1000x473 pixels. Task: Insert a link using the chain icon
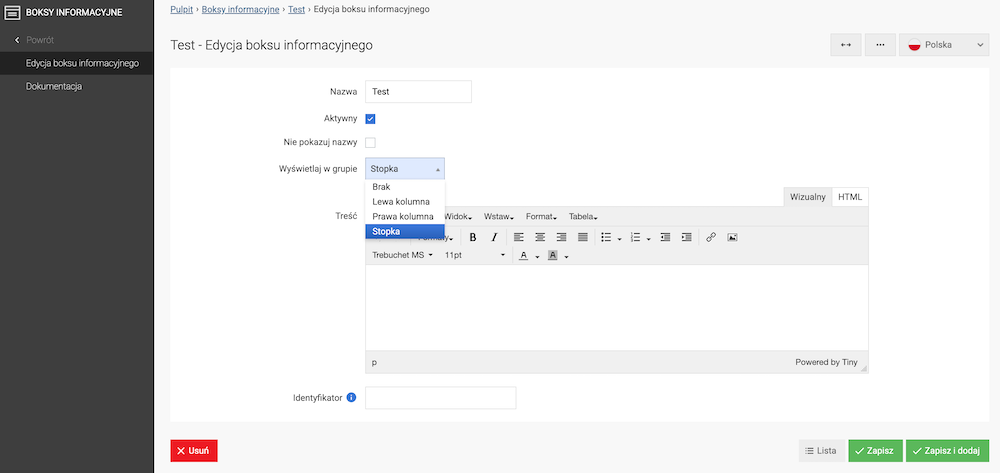tap(711, 237)
